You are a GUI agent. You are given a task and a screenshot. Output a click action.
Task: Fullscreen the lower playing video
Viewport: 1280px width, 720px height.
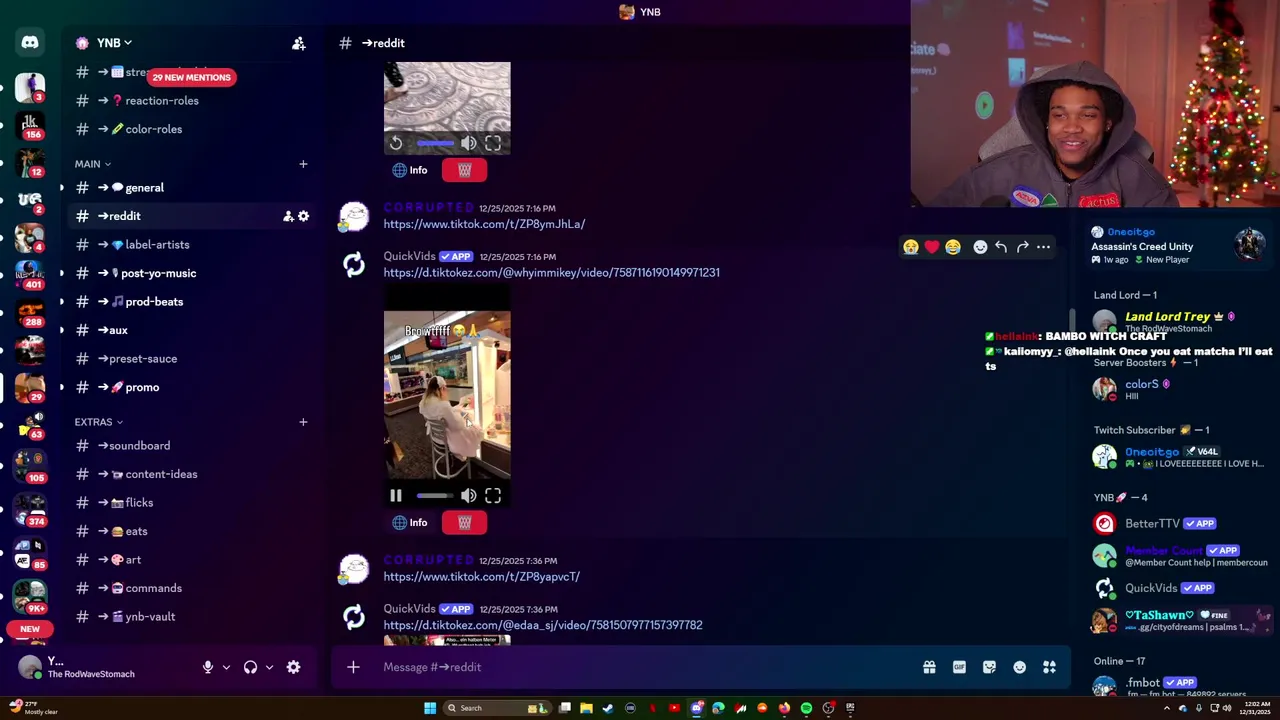493,496
